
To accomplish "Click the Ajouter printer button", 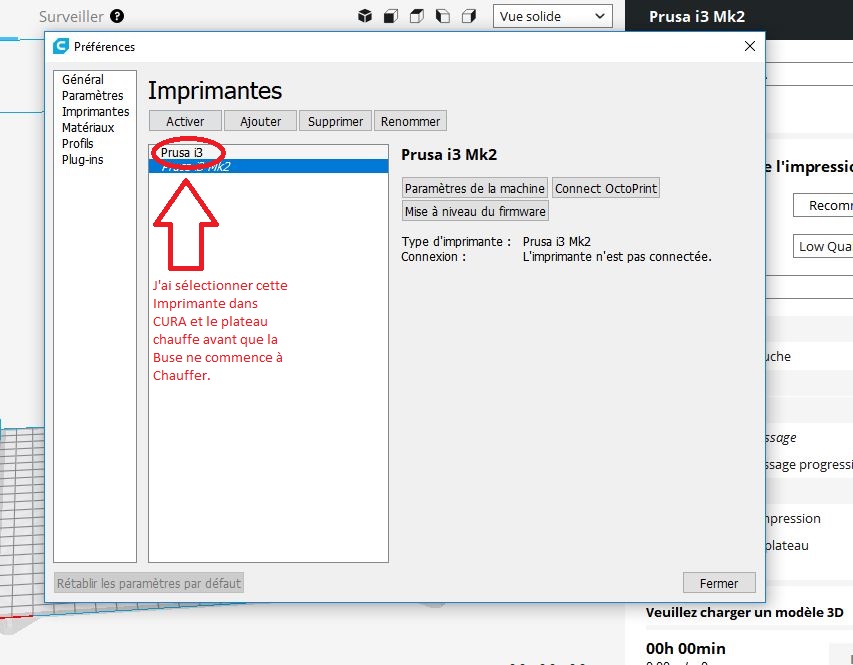I will tap(261, 121).
